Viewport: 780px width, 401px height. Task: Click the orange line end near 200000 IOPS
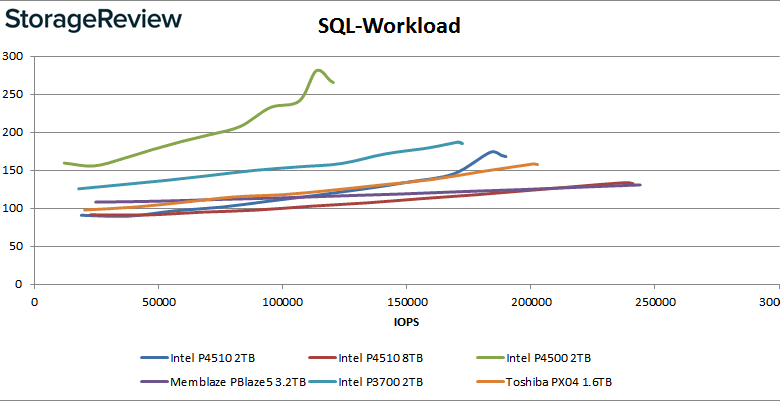click(536, 164)
